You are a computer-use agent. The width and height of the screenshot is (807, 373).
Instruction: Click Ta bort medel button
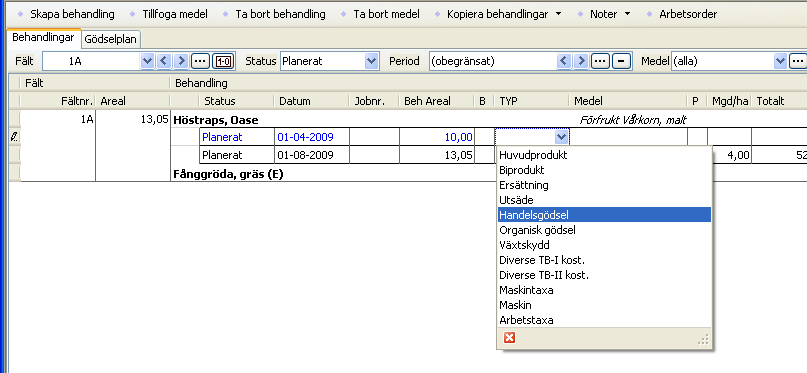(x=380, y=14)
